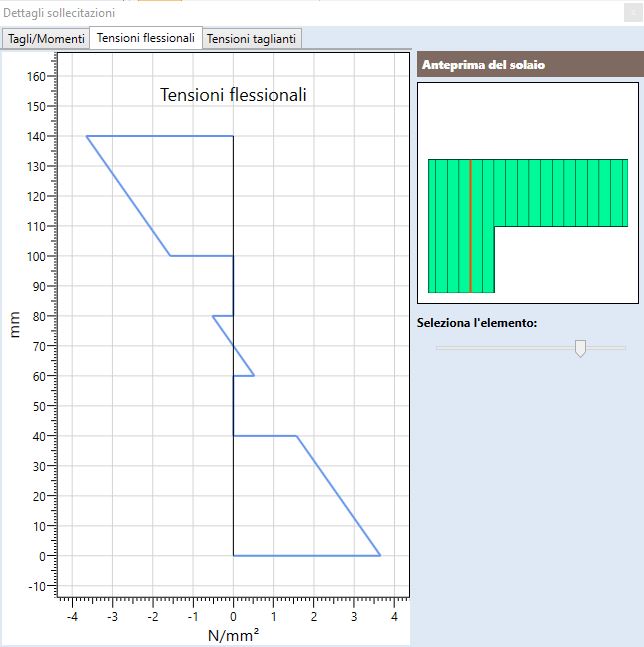Click the 4 value on horizontal axis

coord(394,617)
